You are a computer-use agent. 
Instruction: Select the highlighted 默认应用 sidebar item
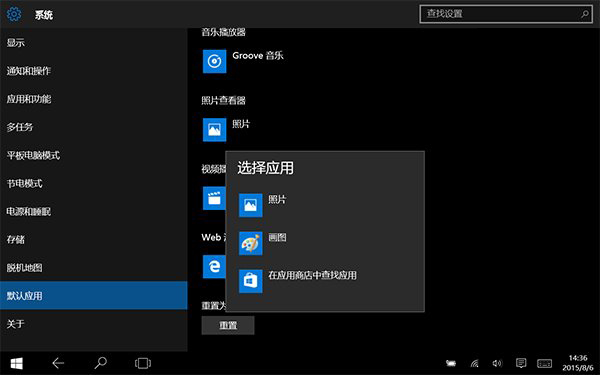tap(94, 295)
